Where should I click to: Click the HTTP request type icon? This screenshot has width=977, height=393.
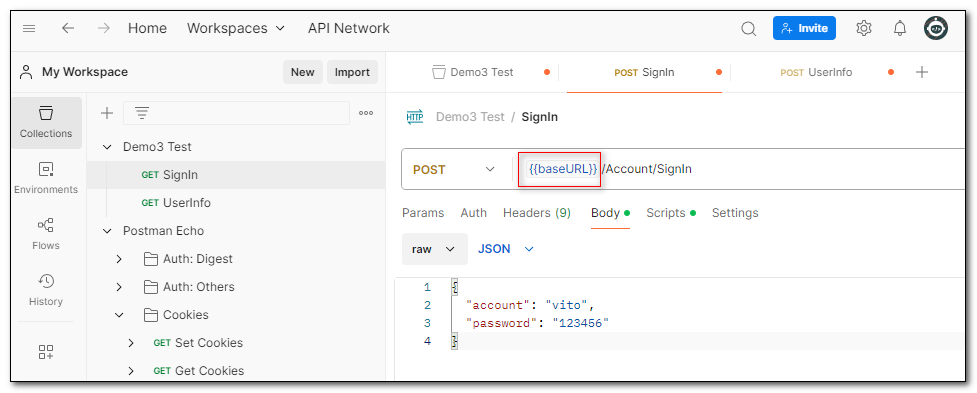pyautogui.click(x=415, y=116)
